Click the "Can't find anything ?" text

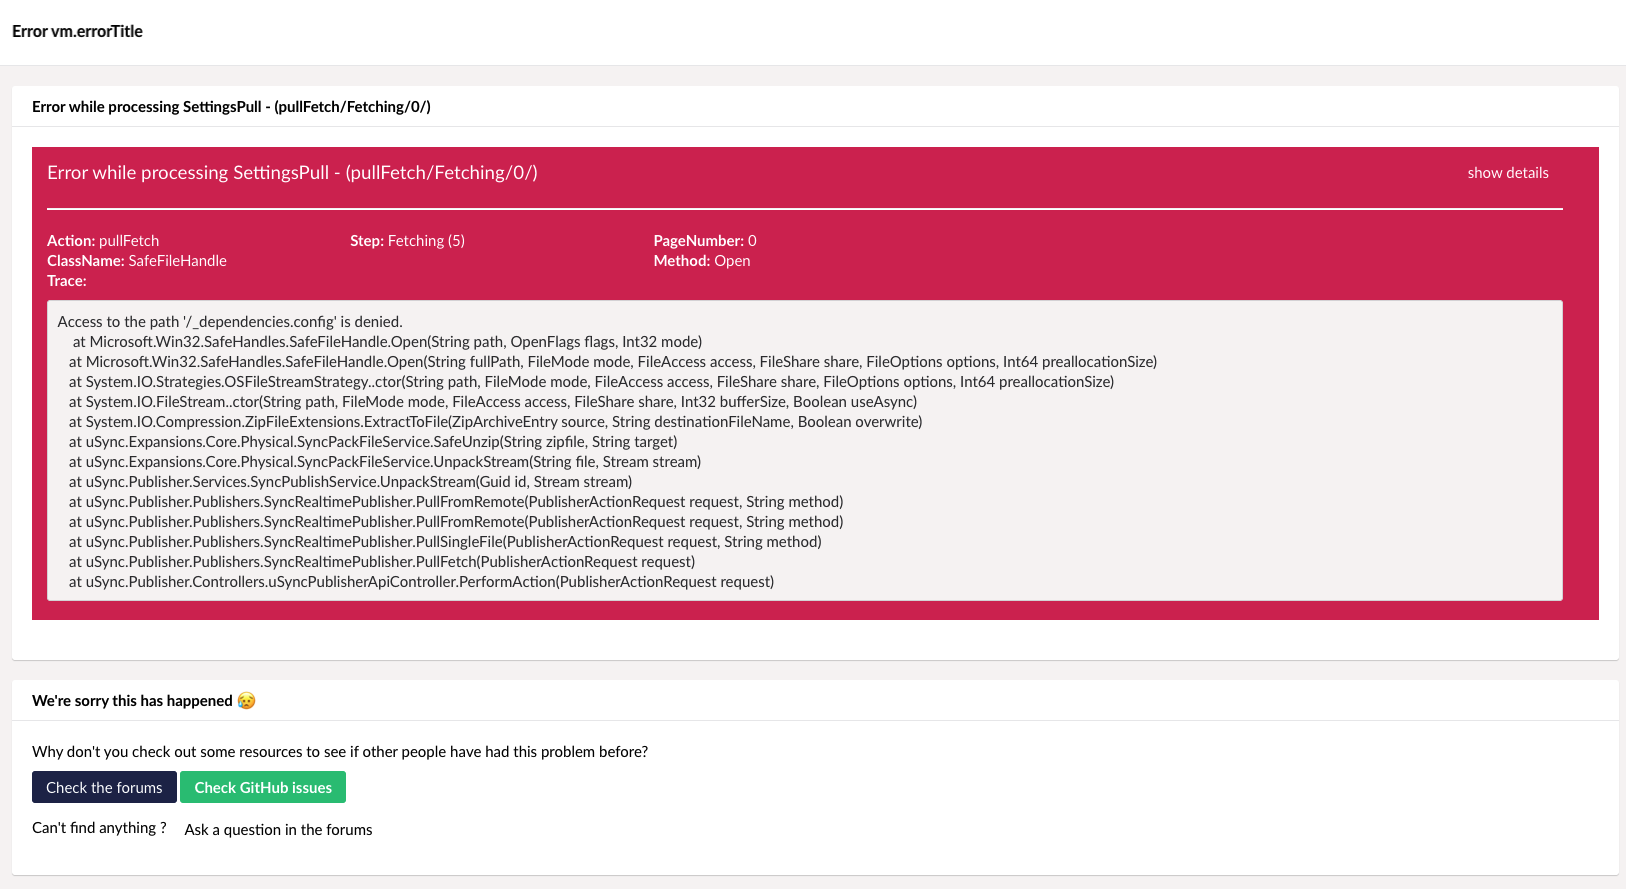(x=99, y=827)
